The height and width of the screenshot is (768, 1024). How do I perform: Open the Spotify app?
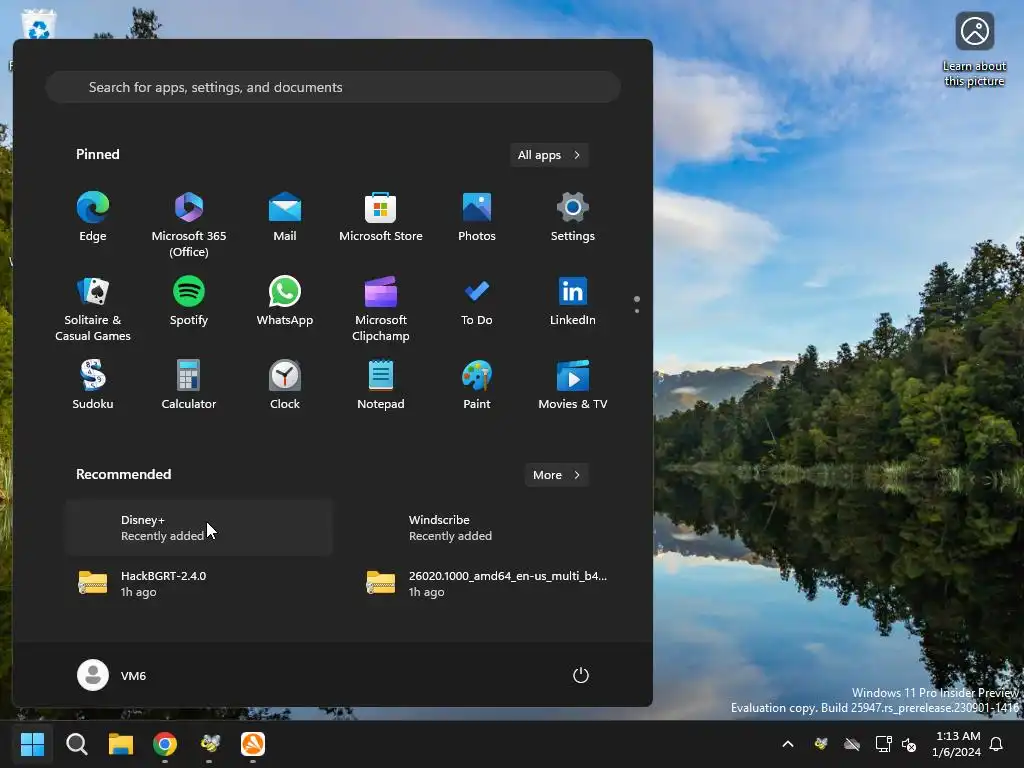click(x=189, y=302)
